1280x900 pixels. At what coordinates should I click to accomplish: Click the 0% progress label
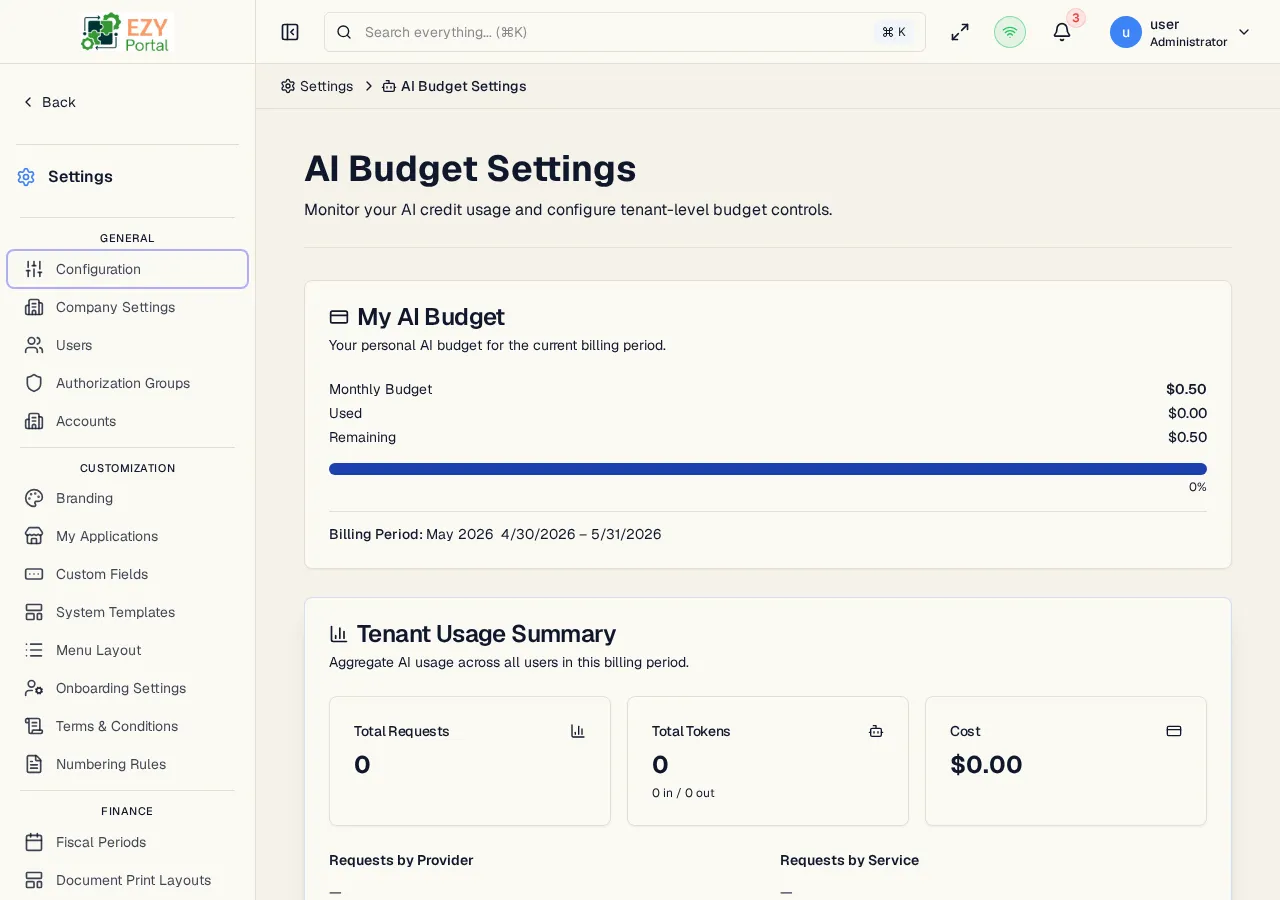click(x=1198, y=487)
